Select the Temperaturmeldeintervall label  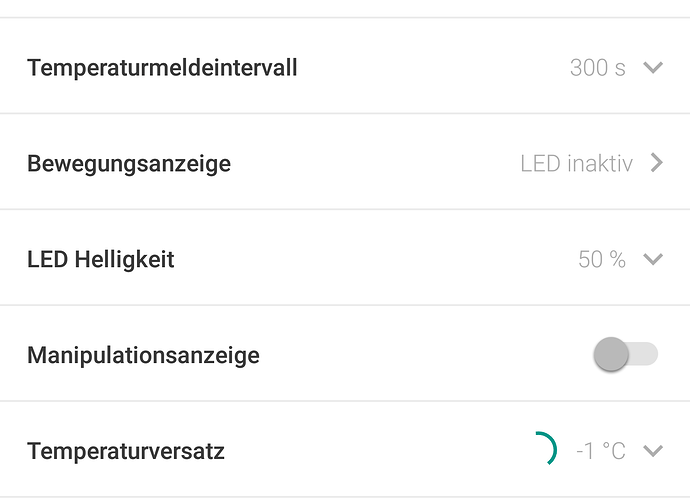(x=162, y=68)
